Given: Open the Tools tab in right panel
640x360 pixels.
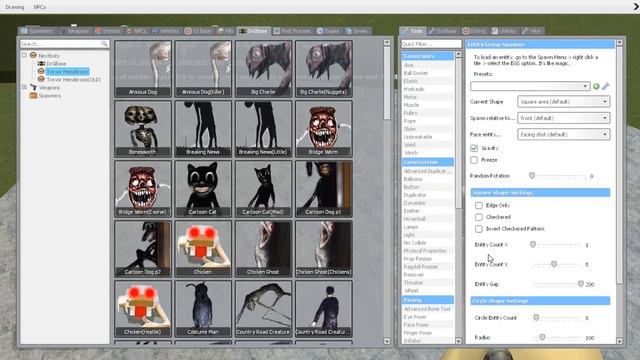Looking at the screenshot, I should [x=413, y=31].
